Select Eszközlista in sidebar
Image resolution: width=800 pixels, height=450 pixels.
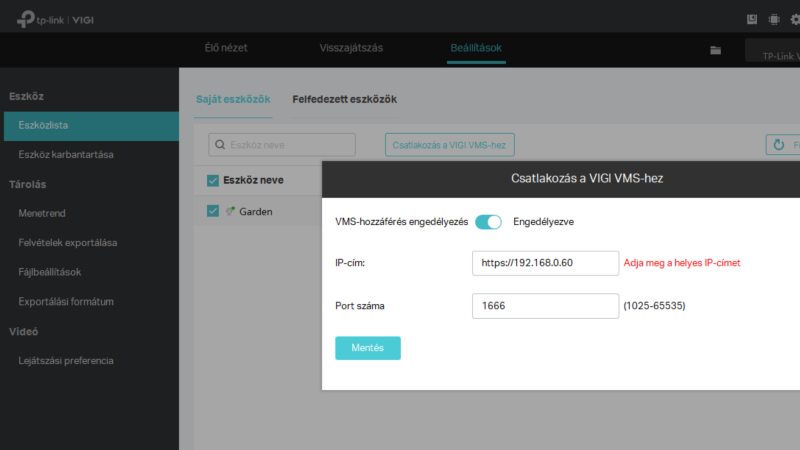(91, 126)
